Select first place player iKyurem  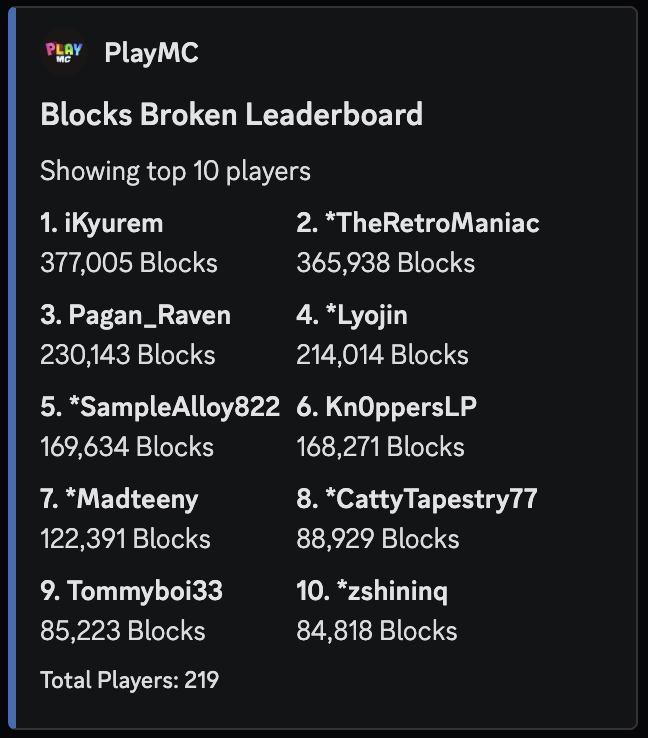coord(102,223)
